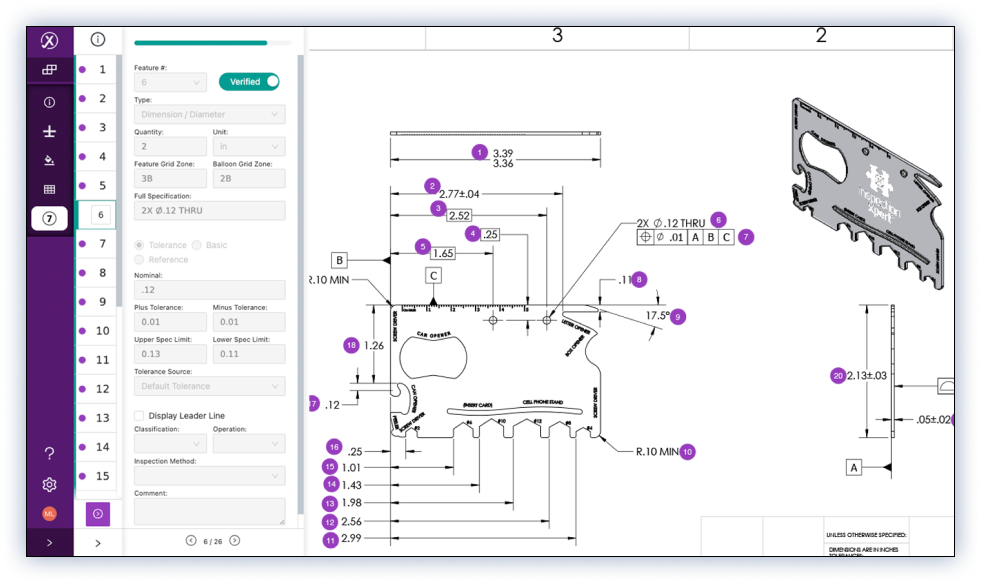Go to next feature arrow in pager

coord(235,541)
